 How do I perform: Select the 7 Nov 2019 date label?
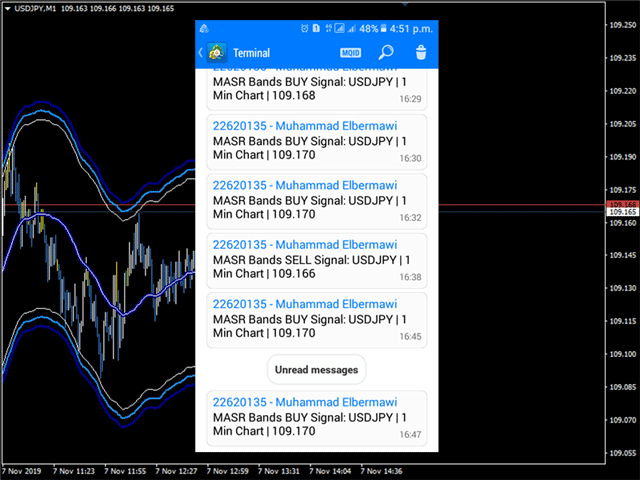pyautogui.click(x=22, y=471)
